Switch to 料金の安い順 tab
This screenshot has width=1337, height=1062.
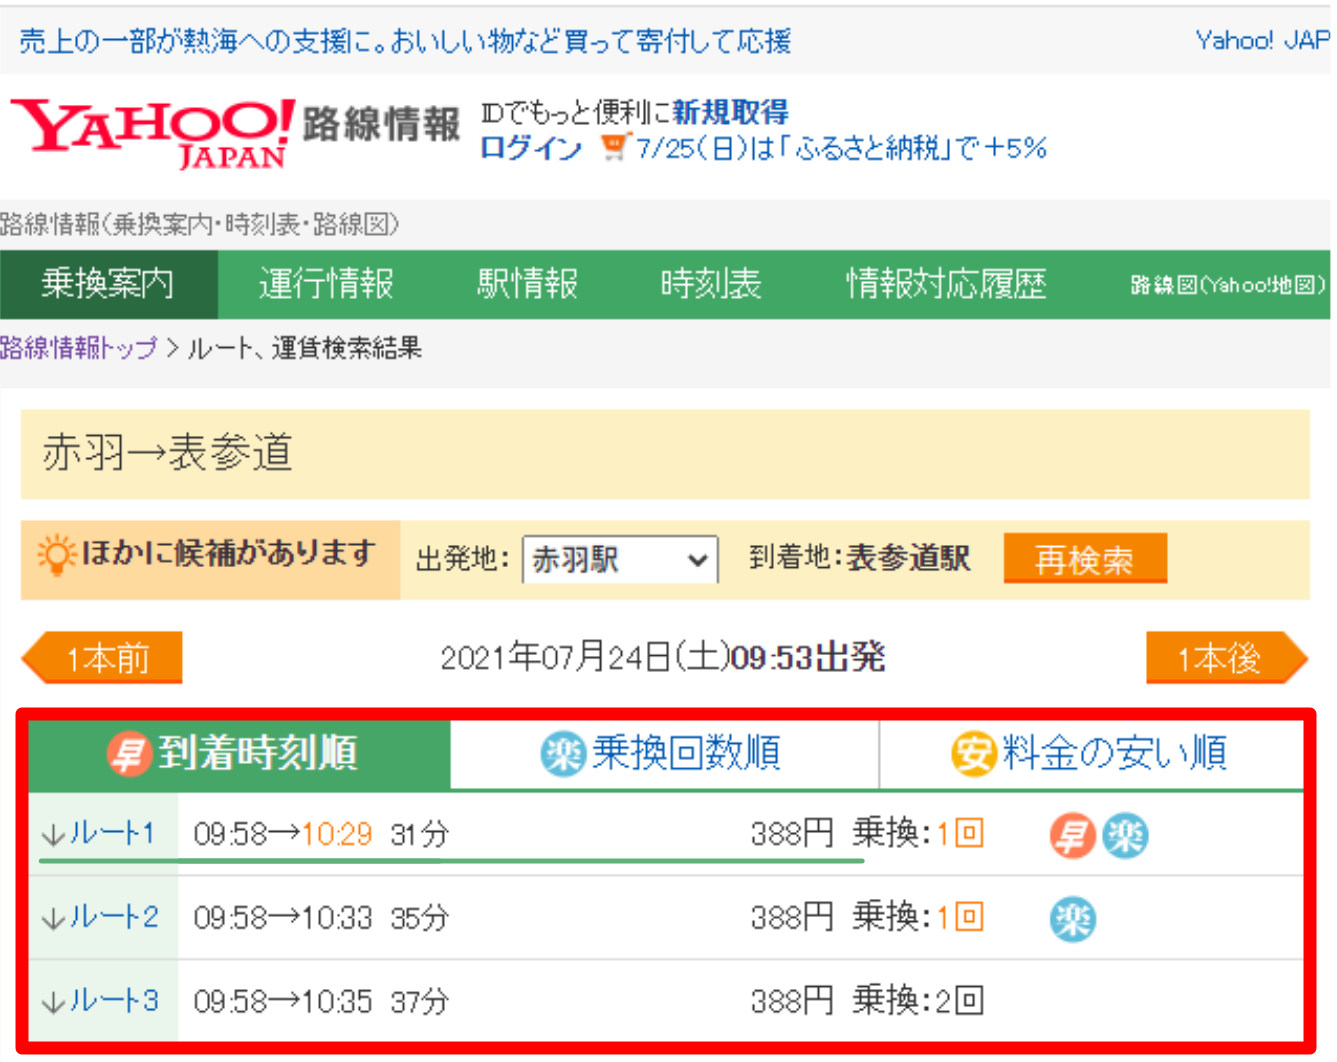tap(1091, 754)
